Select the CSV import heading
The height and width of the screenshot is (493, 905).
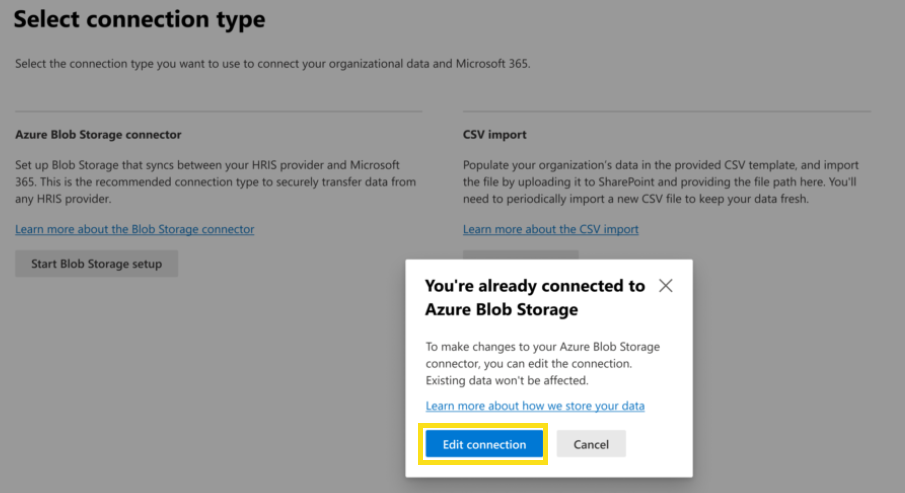tap(495, 135)
